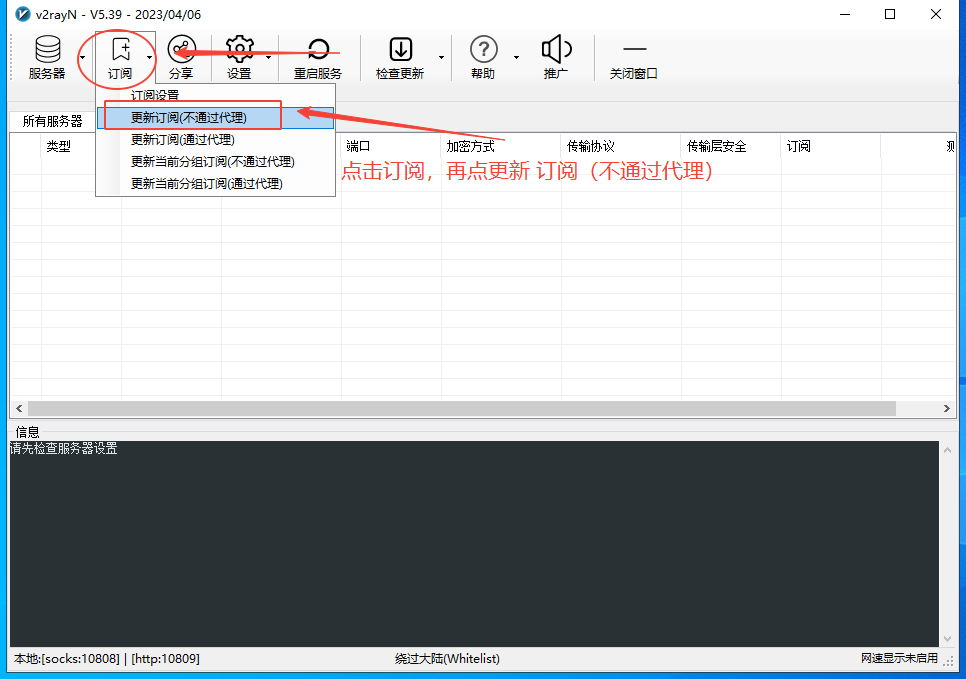Choose 更新订阅(不通过代理) menu entry
Screen dimensions: 966x679
(x=189, y=117)
